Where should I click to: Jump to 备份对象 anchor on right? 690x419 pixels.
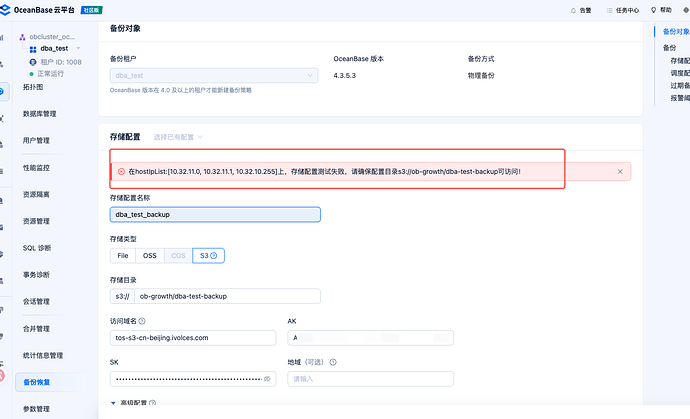click(x=676, y=32)
